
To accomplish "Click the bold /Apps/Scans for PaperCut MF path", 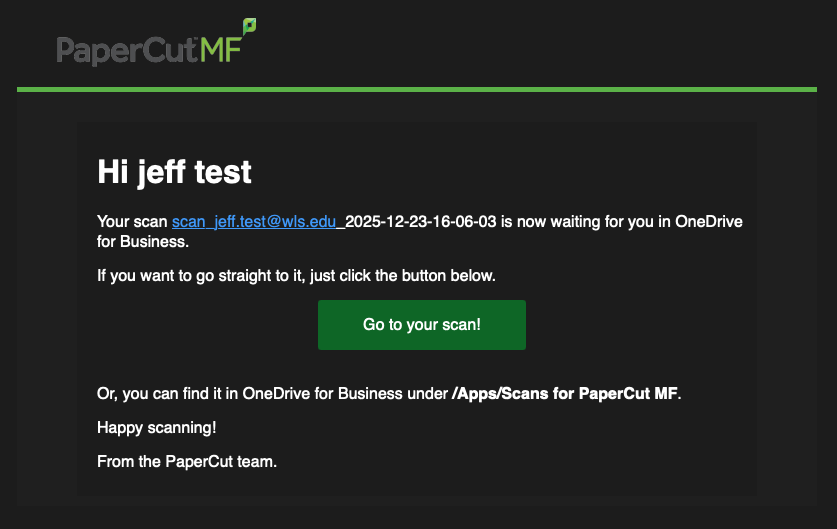I will [565, 394].
